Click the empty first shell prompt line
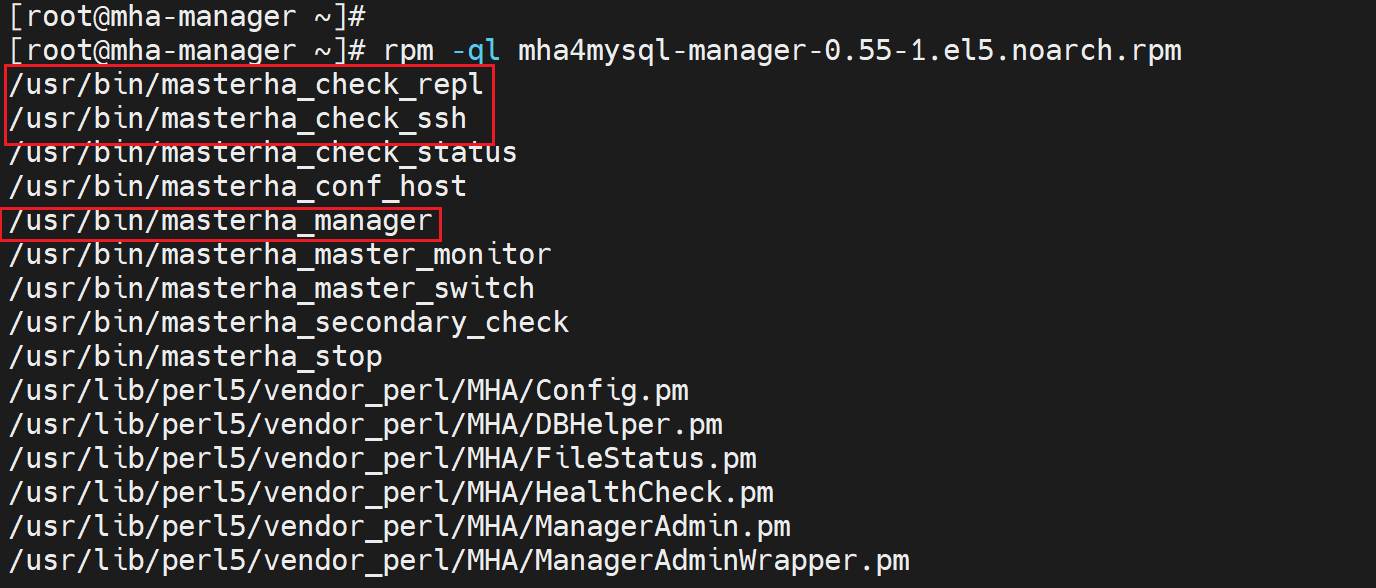The width and height of the screenshot is (1376, 588). click(x=187, y=16)
